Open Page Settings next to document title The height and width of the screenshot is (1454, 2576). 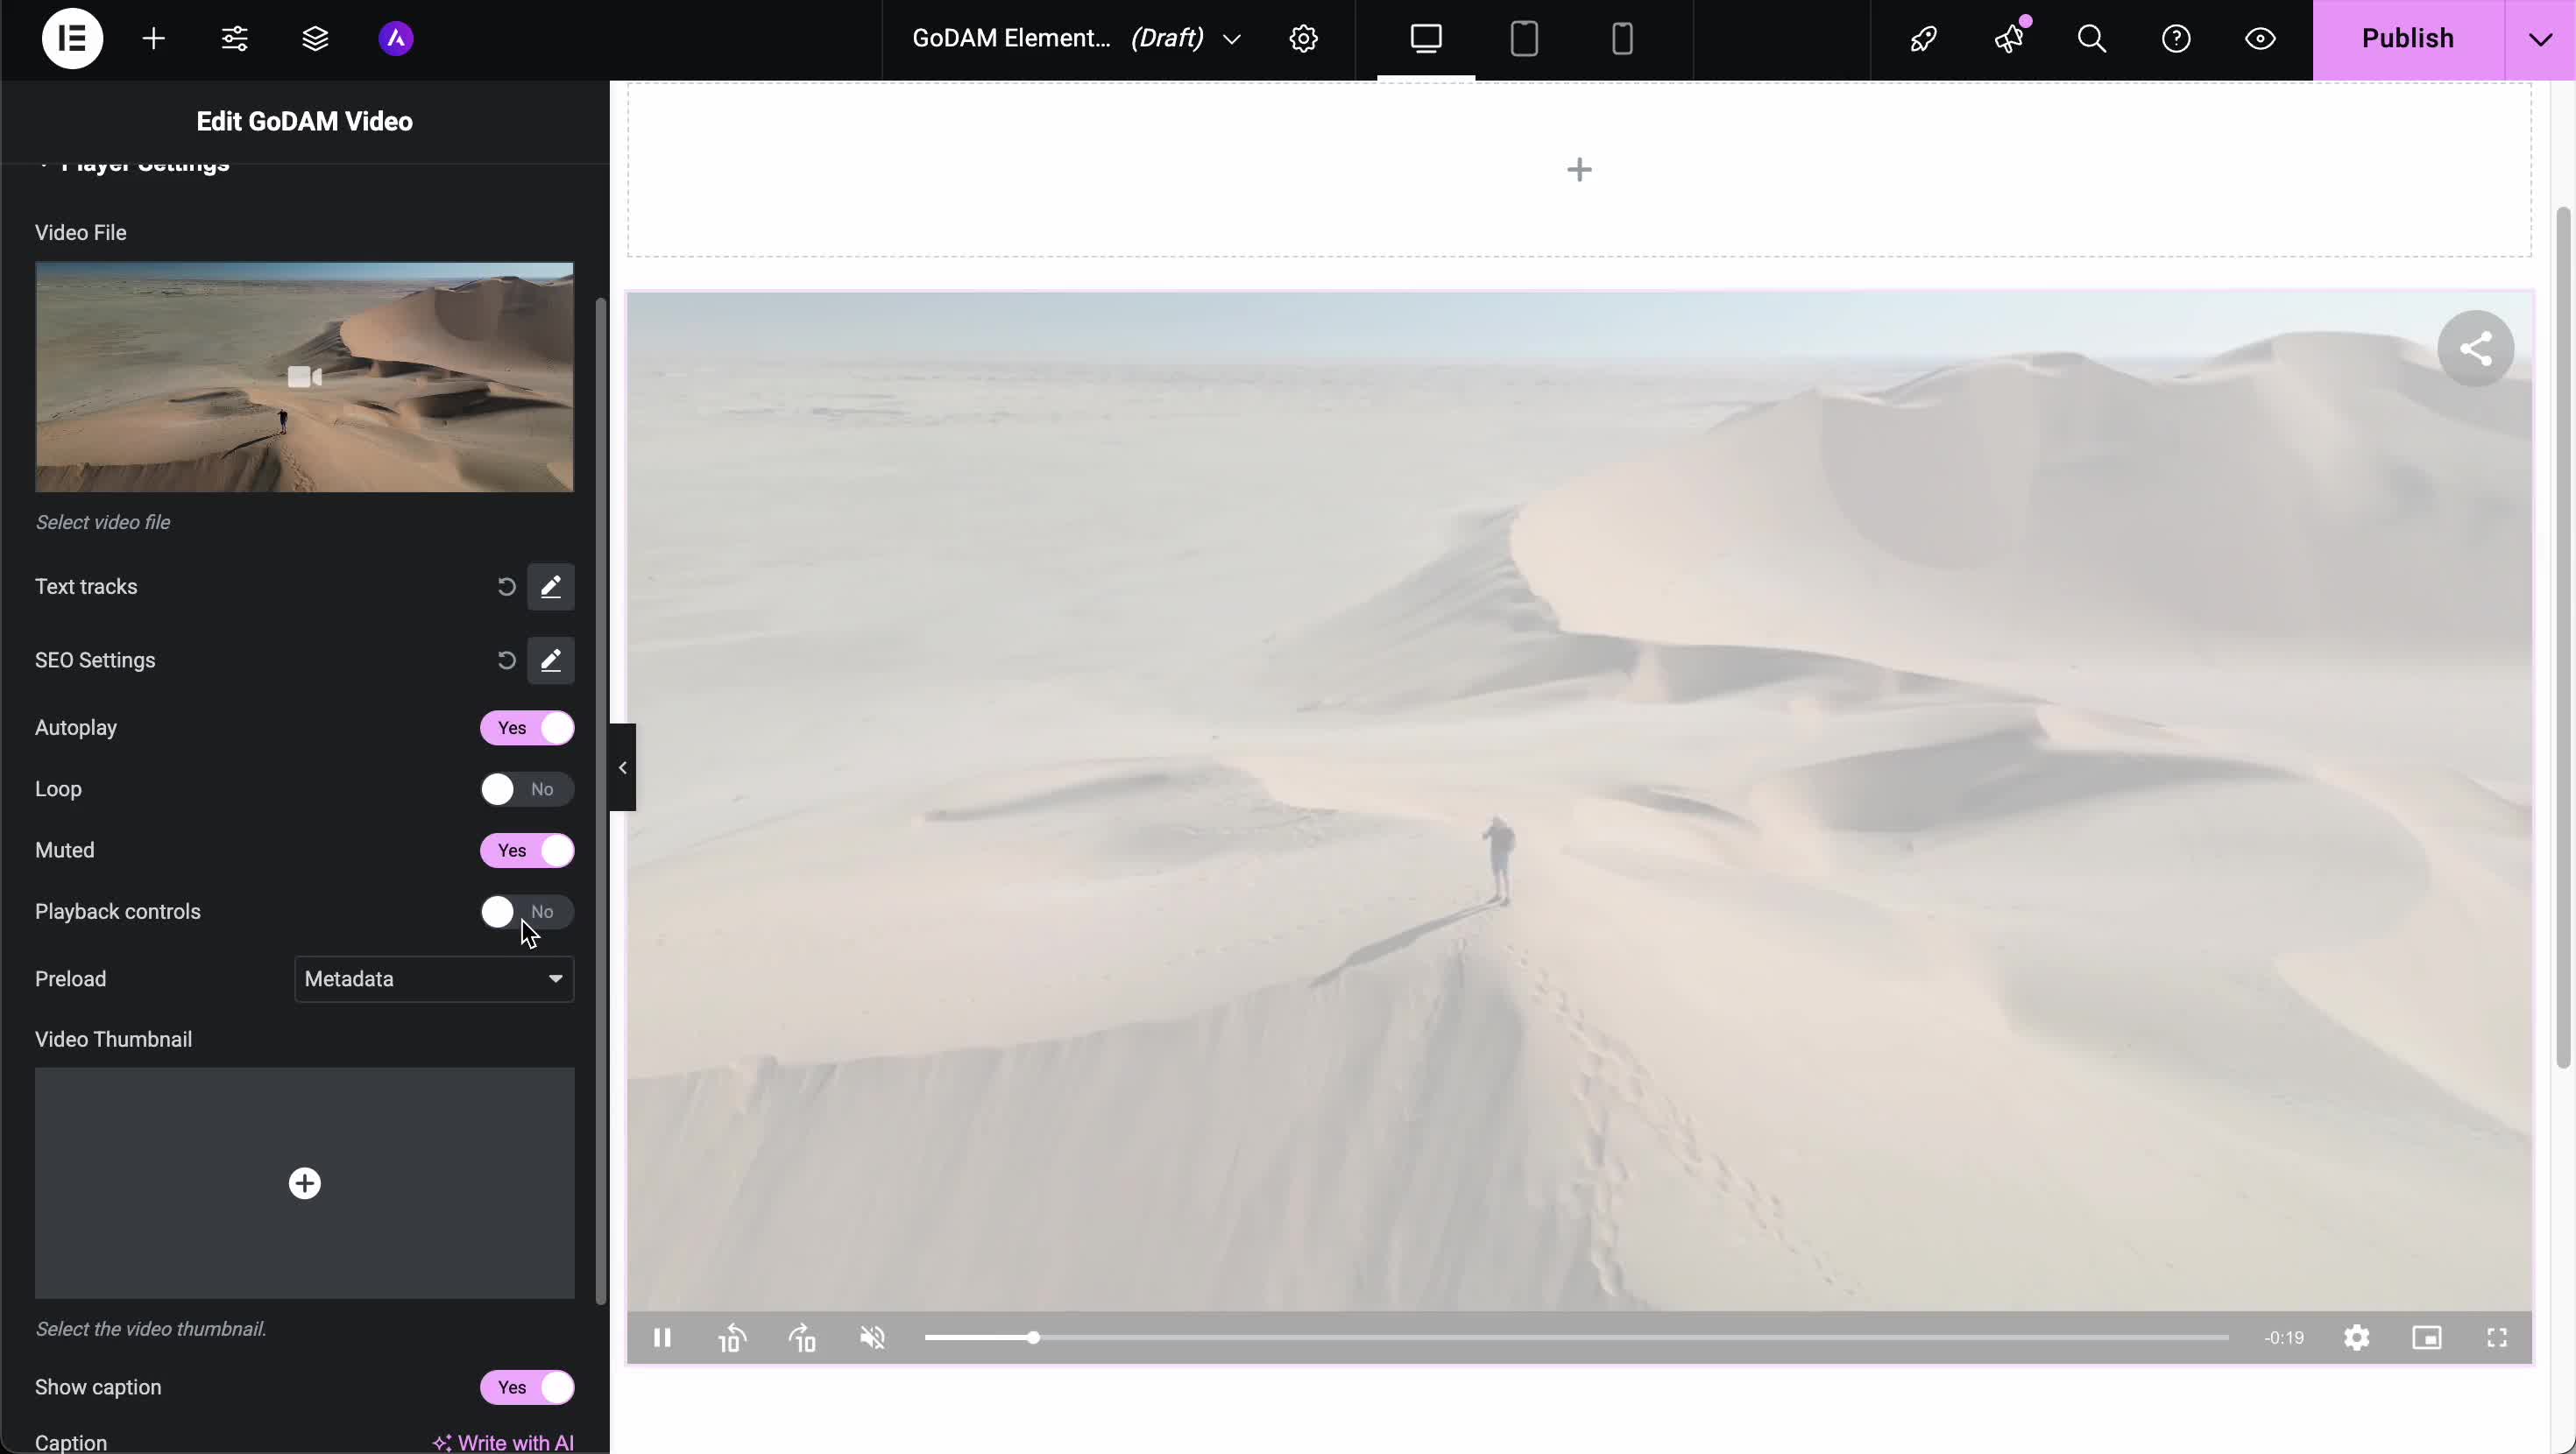[1303, 38]
